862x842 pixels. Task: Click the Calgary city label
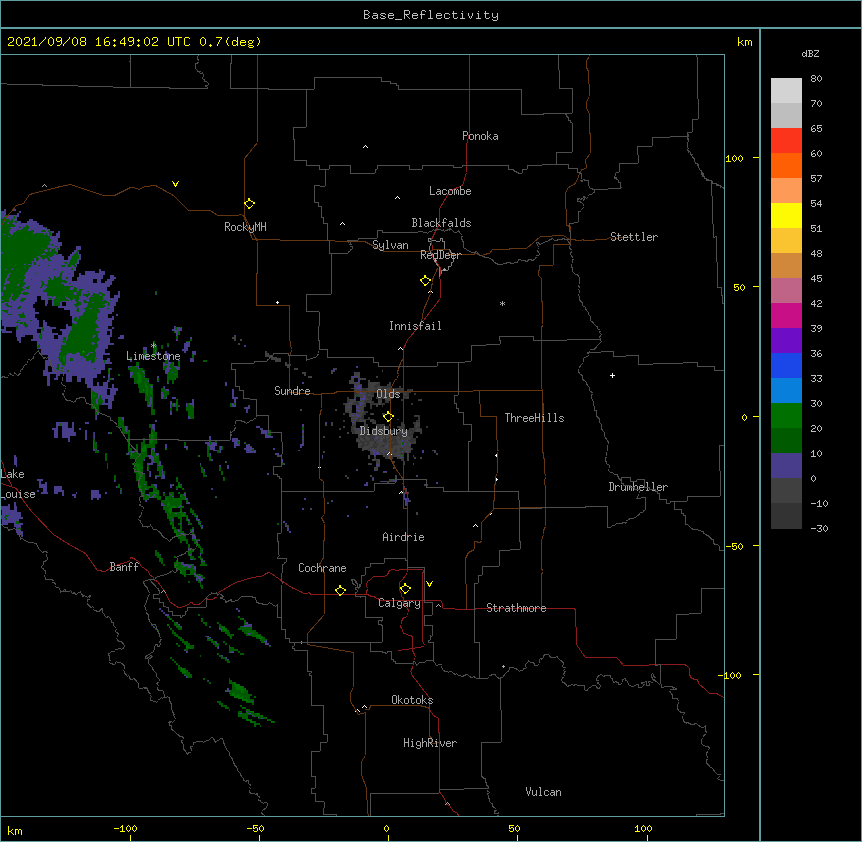pyautogui.click(x=400, y=603)
